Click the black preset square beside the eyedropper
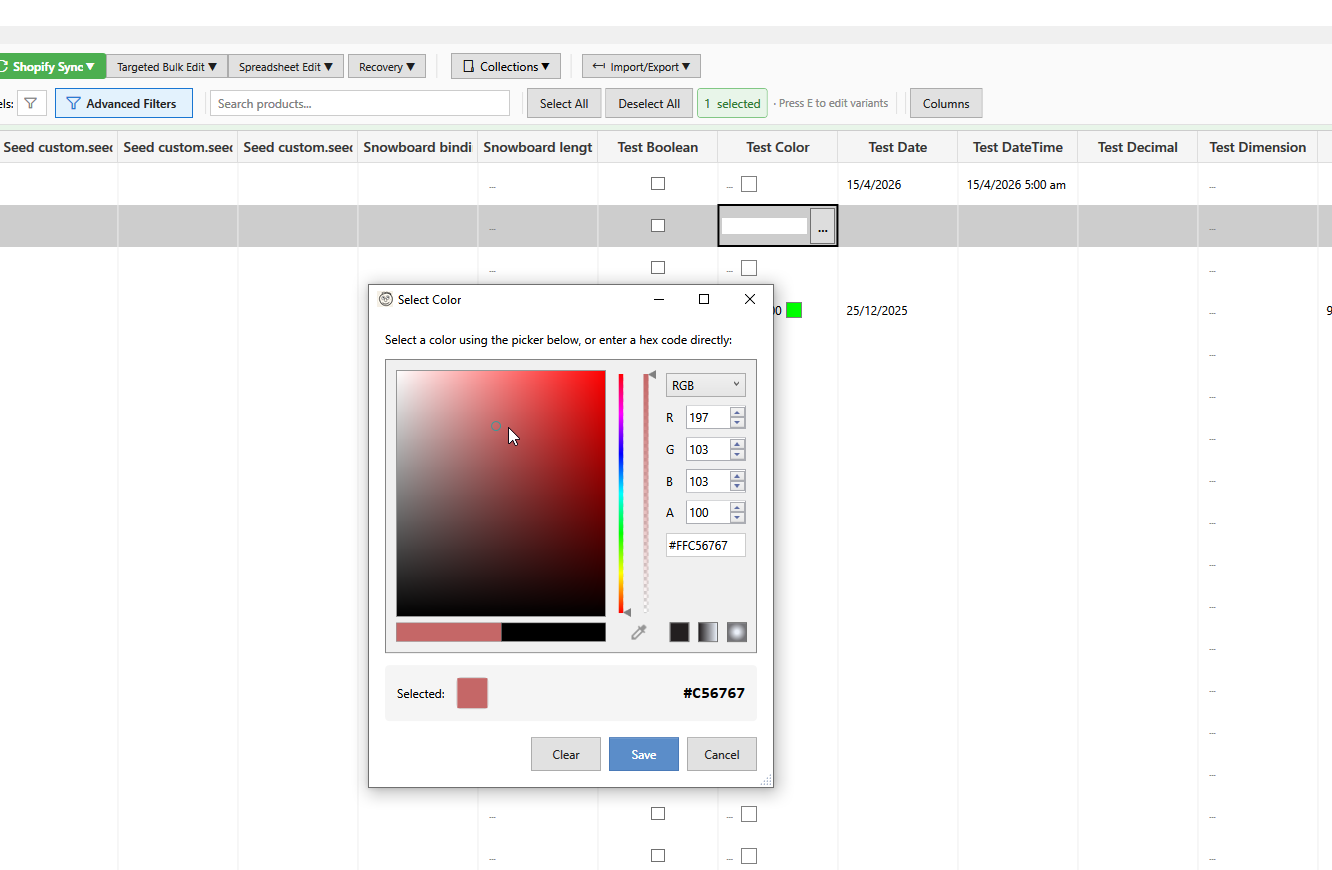The width and height of the screenshot is (1332, 870). pos(679,631)
